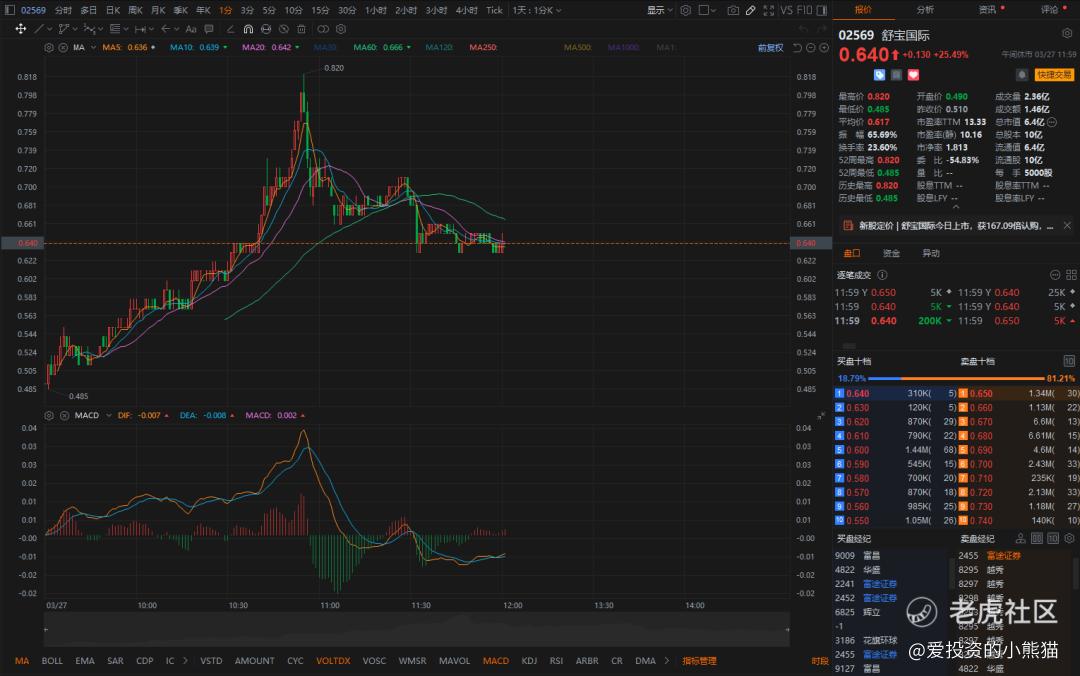Toggle hide drawings eye icon
The height and width of the screenshot is (676, 1080).
click(x=284, y=29)
